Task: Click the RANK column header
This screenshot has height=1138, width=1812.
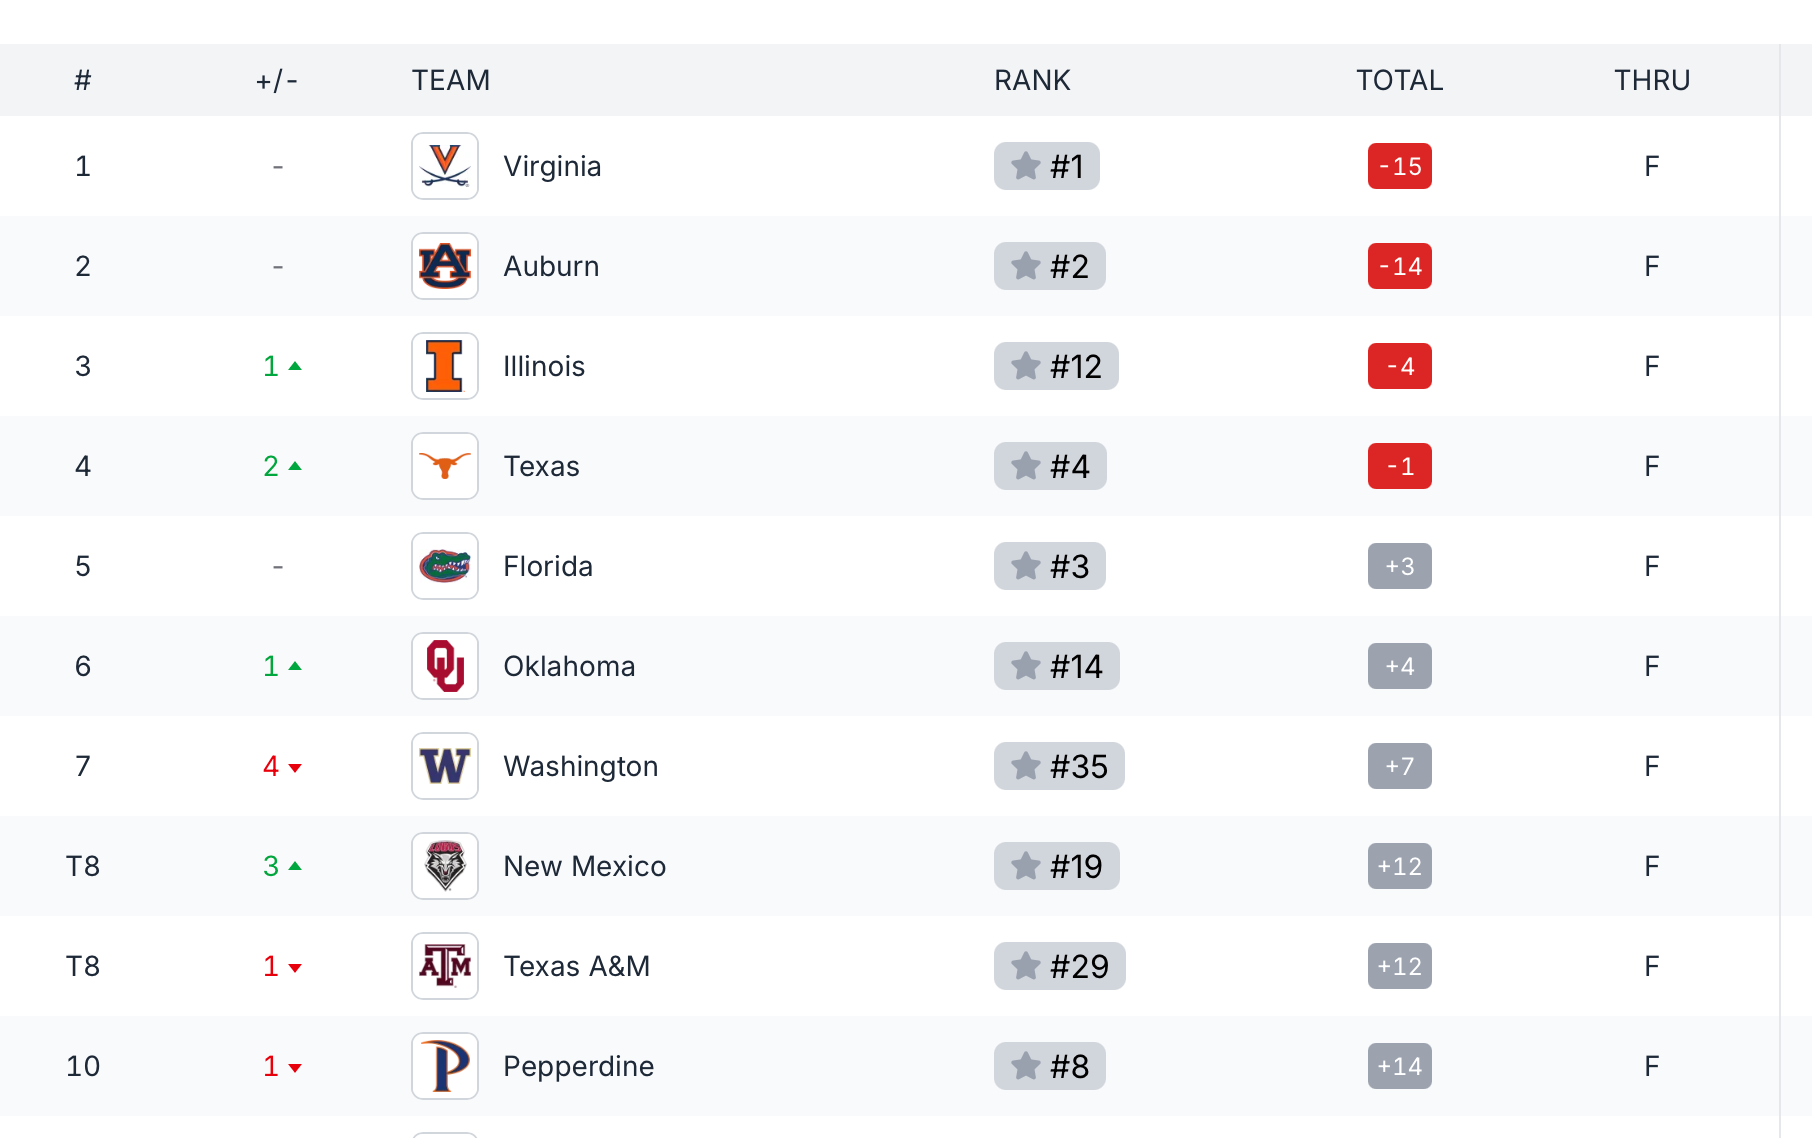Action: [x=1032, y=80]
